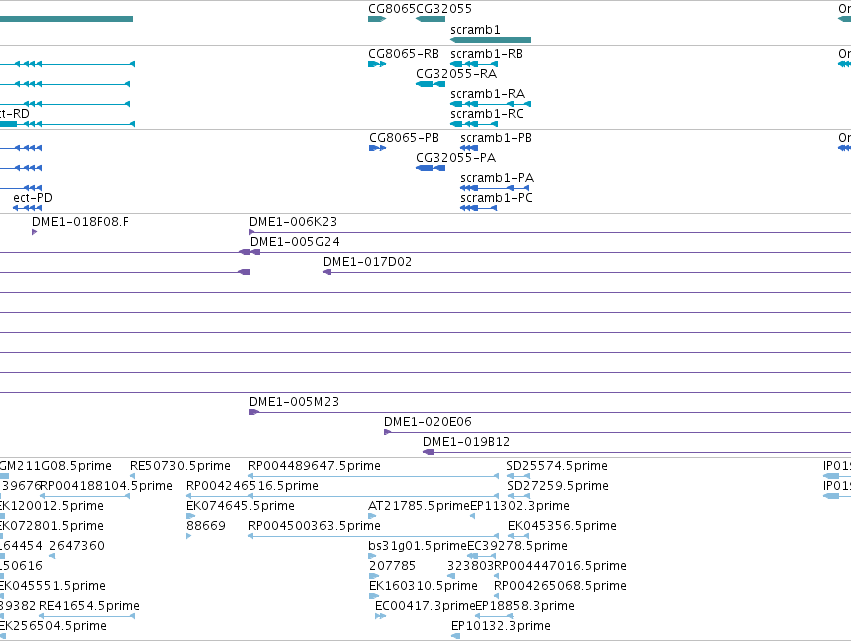Open the RP004489647.5prime EST label

[314, 466]
